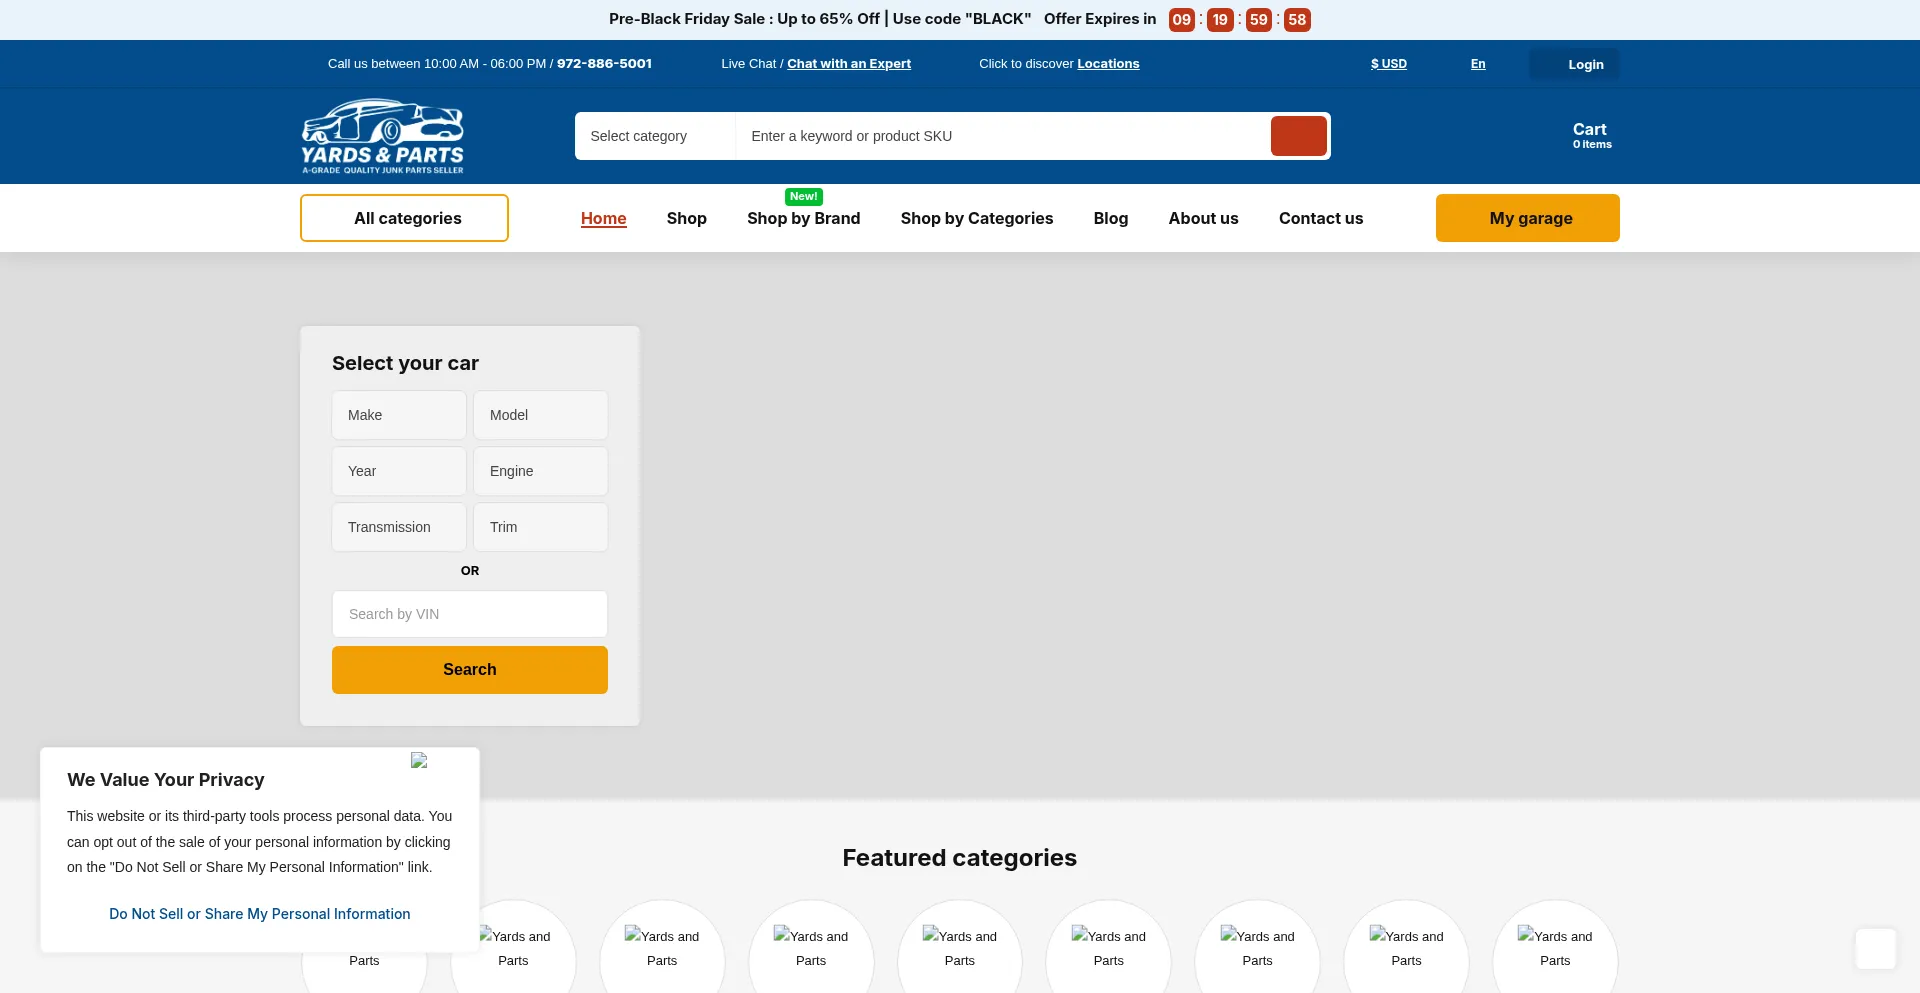Open the En language selector

click(1477, 64)
